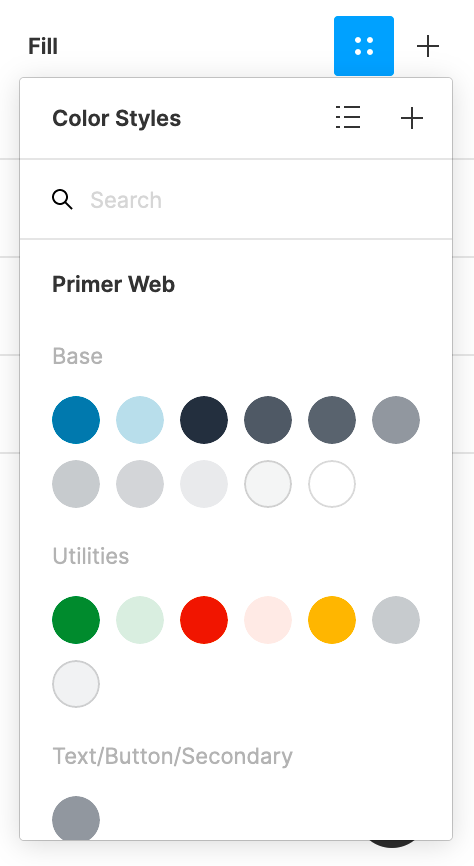
Task: Click the Color Styles panel title
Action: tap(117, 118)
